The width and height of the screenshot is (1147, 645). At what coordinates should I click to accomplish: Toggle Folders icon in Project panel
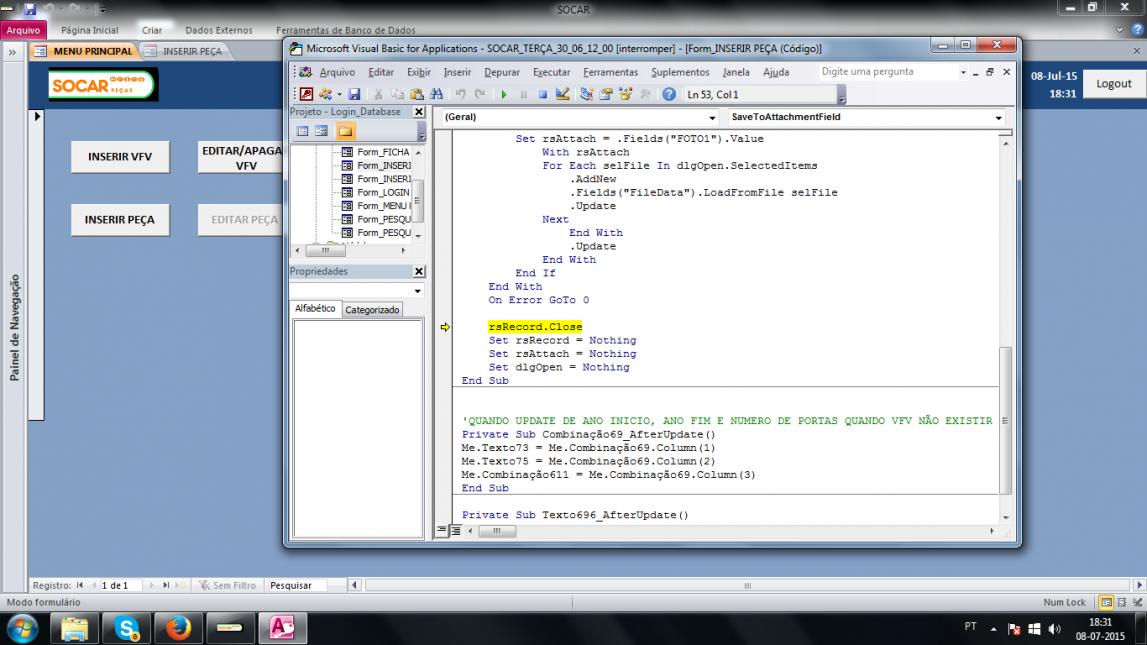click(x=345, y=131)
